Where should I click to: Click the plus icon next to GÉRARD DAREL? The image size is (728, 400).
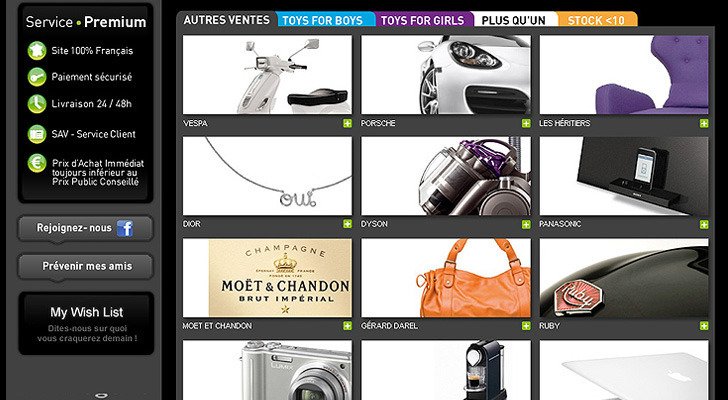(526, 326)
